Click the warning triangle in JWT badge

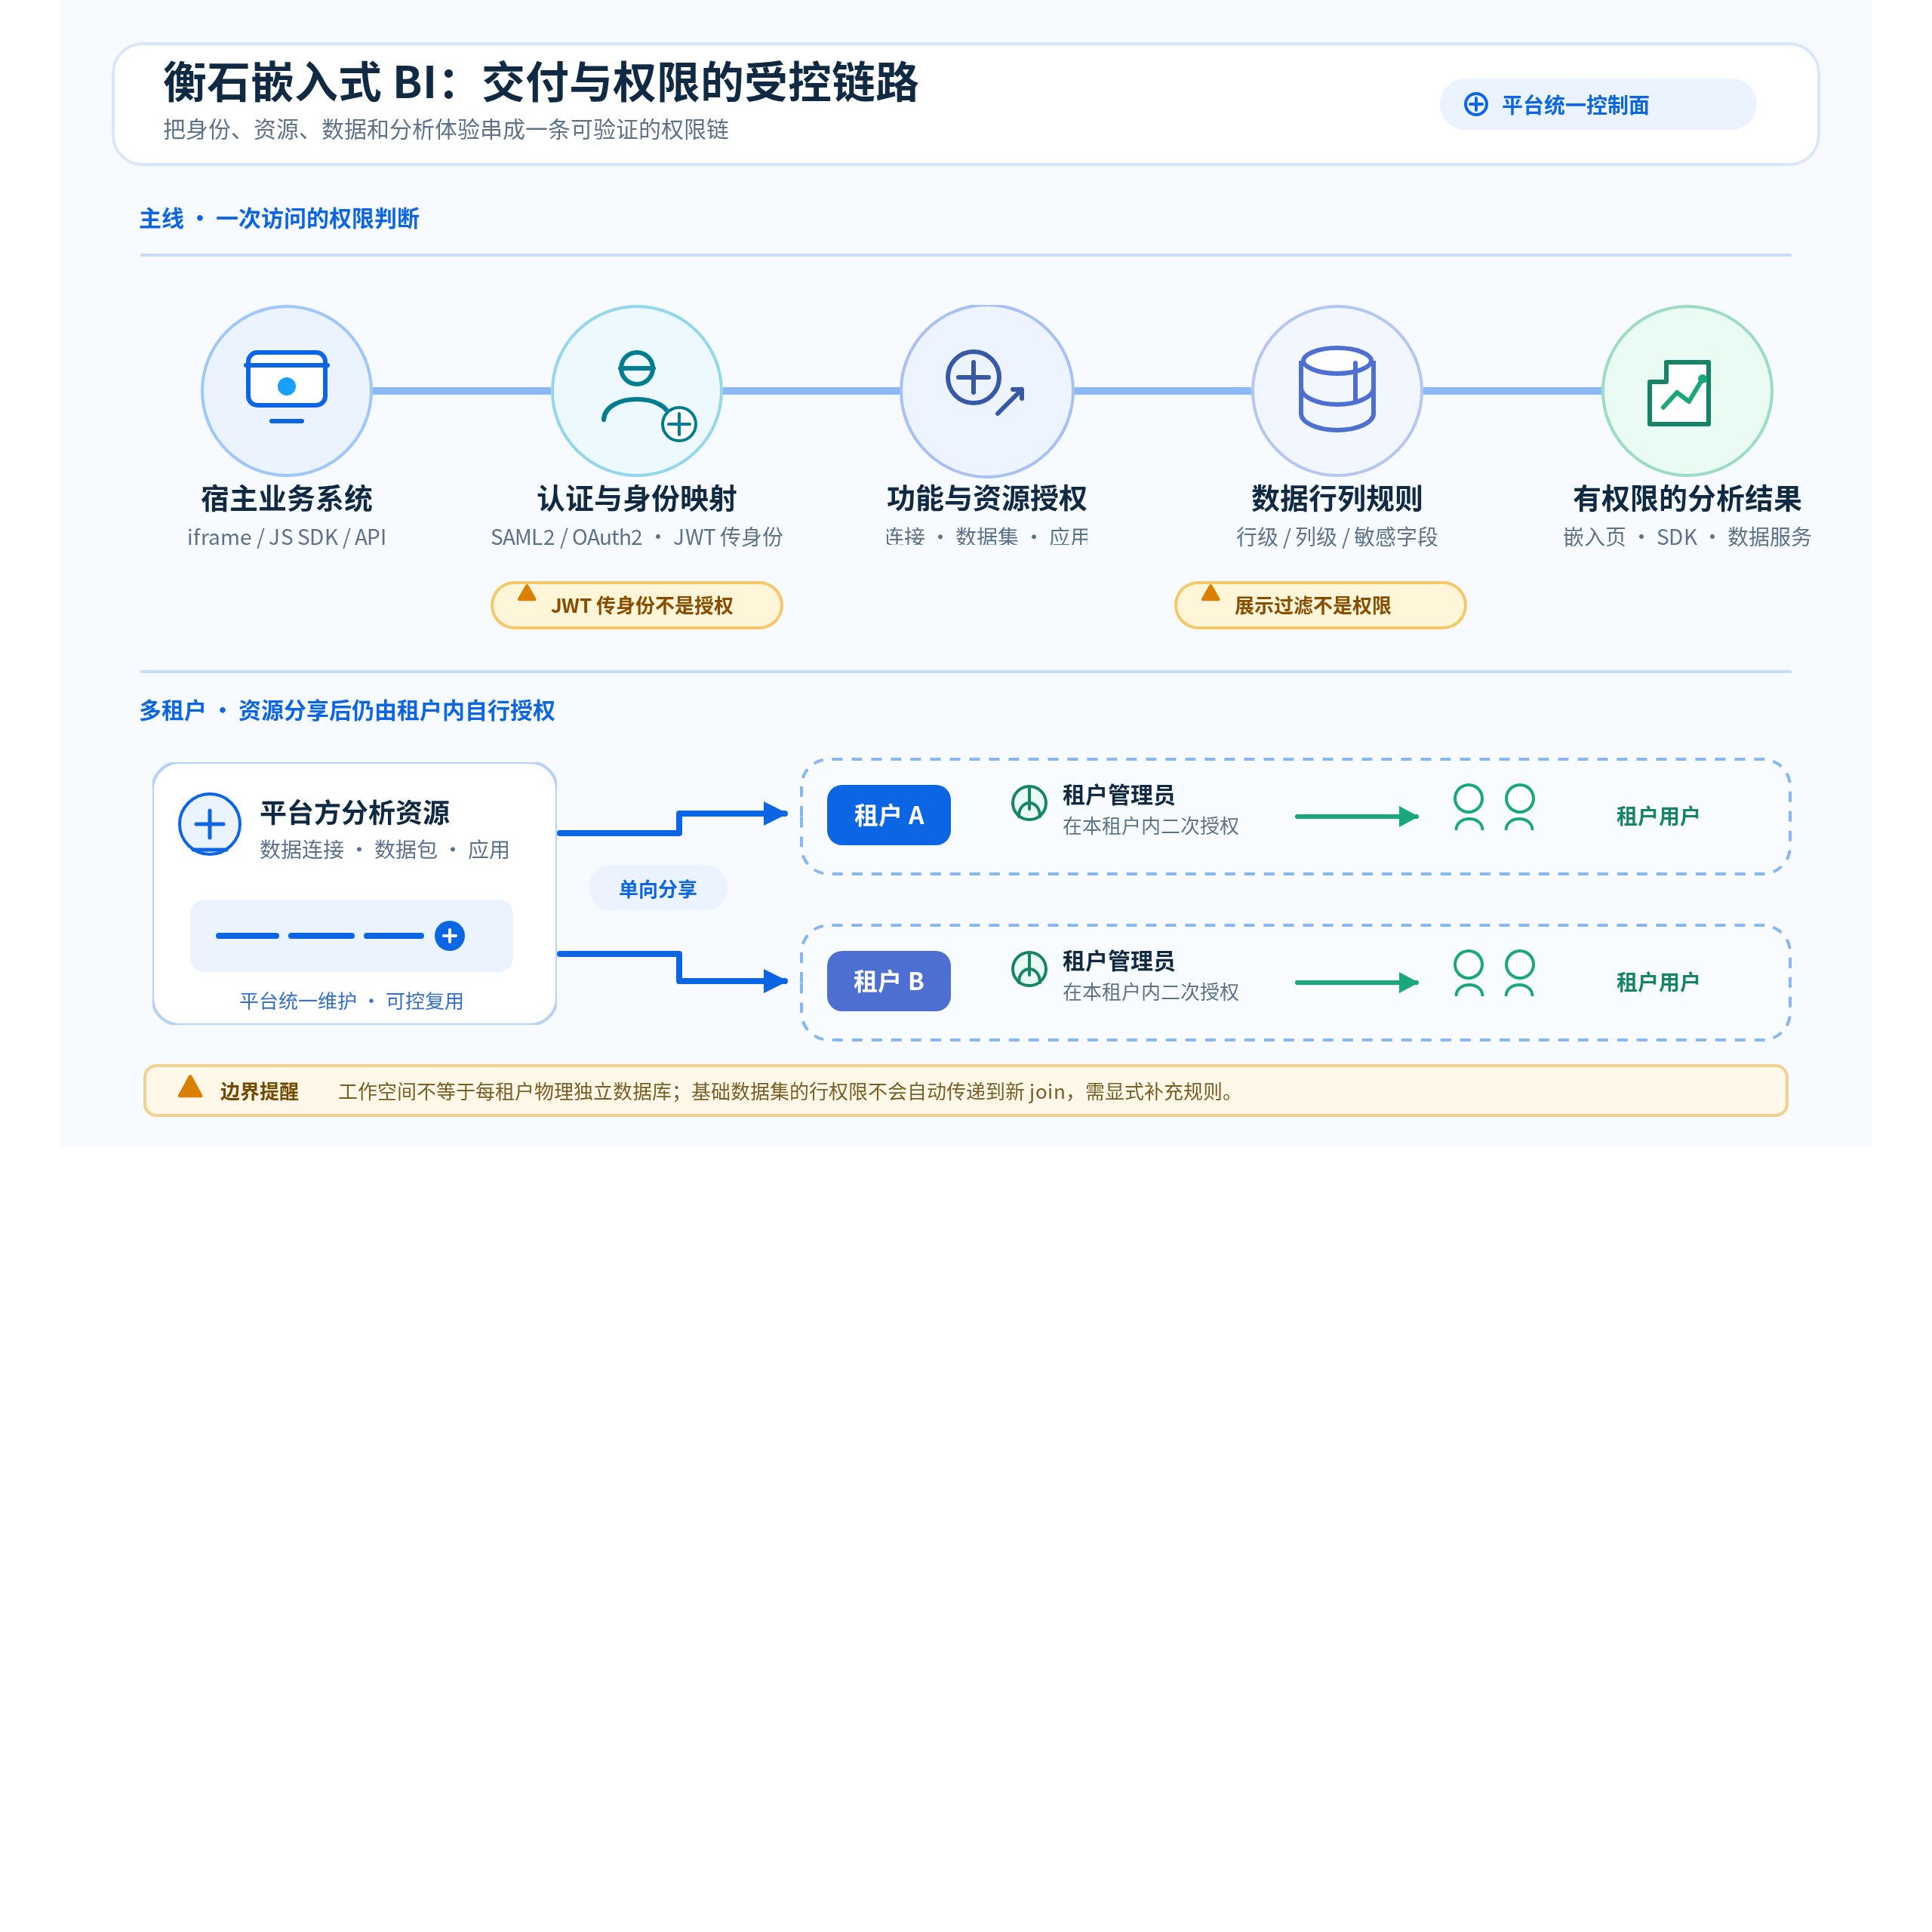pos(527,593)
